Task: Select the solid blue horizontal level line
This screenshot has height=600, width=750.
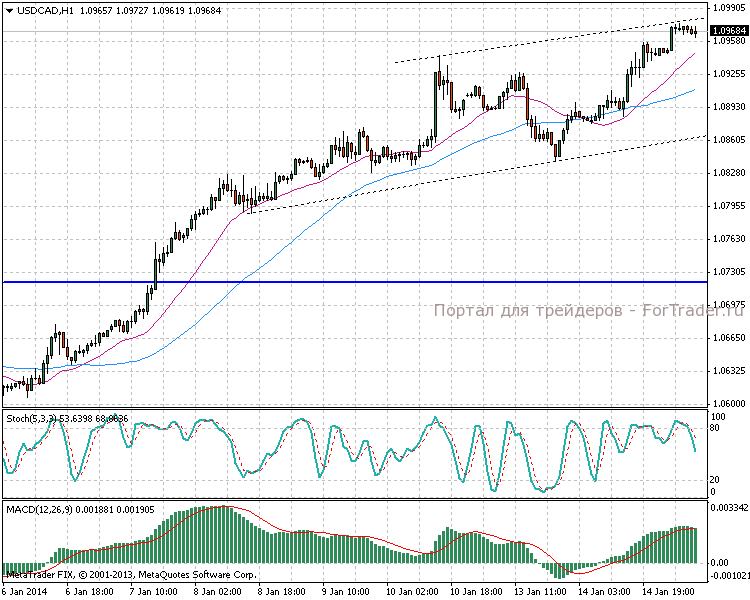Action: pos(300,282)
